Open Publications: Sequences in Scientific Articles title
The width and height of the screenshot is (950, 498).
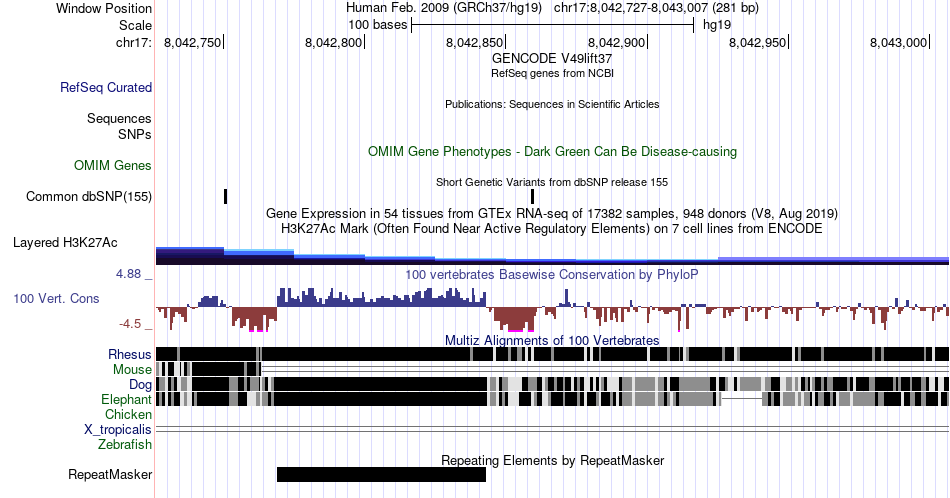(552, 104)
